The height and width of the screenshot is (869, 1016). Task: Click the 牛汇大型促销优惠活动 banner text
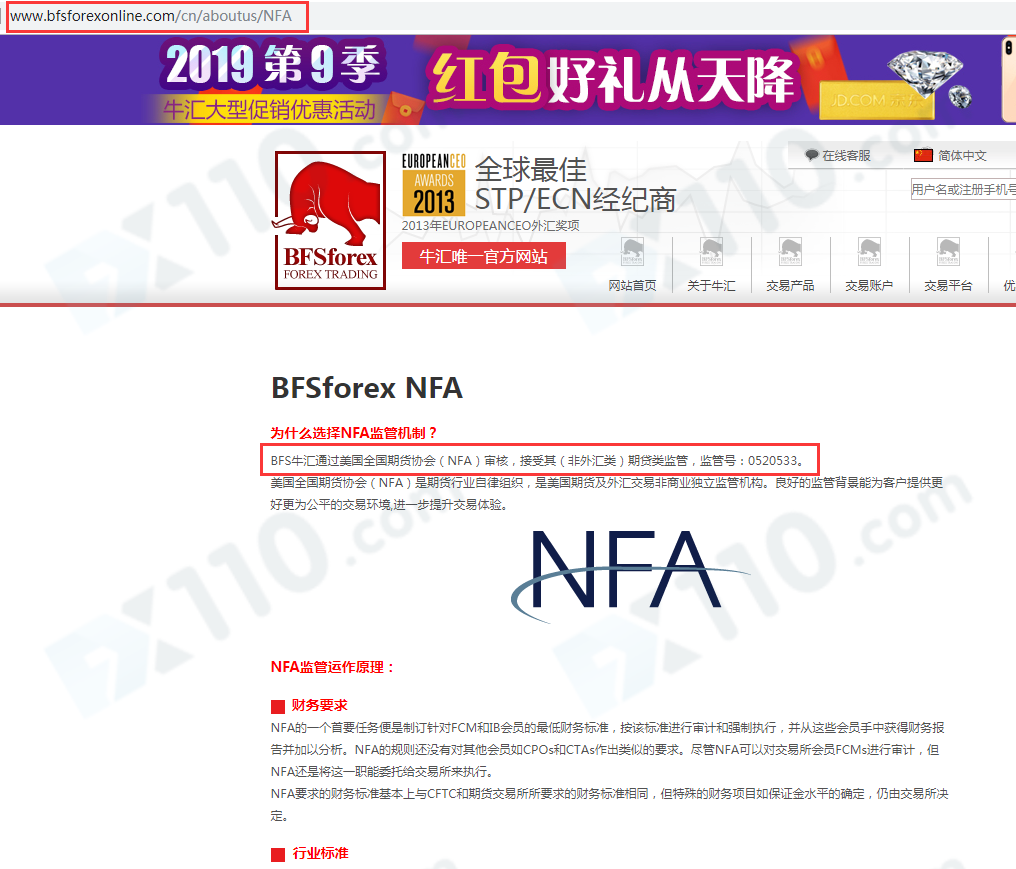coord(269,110)
